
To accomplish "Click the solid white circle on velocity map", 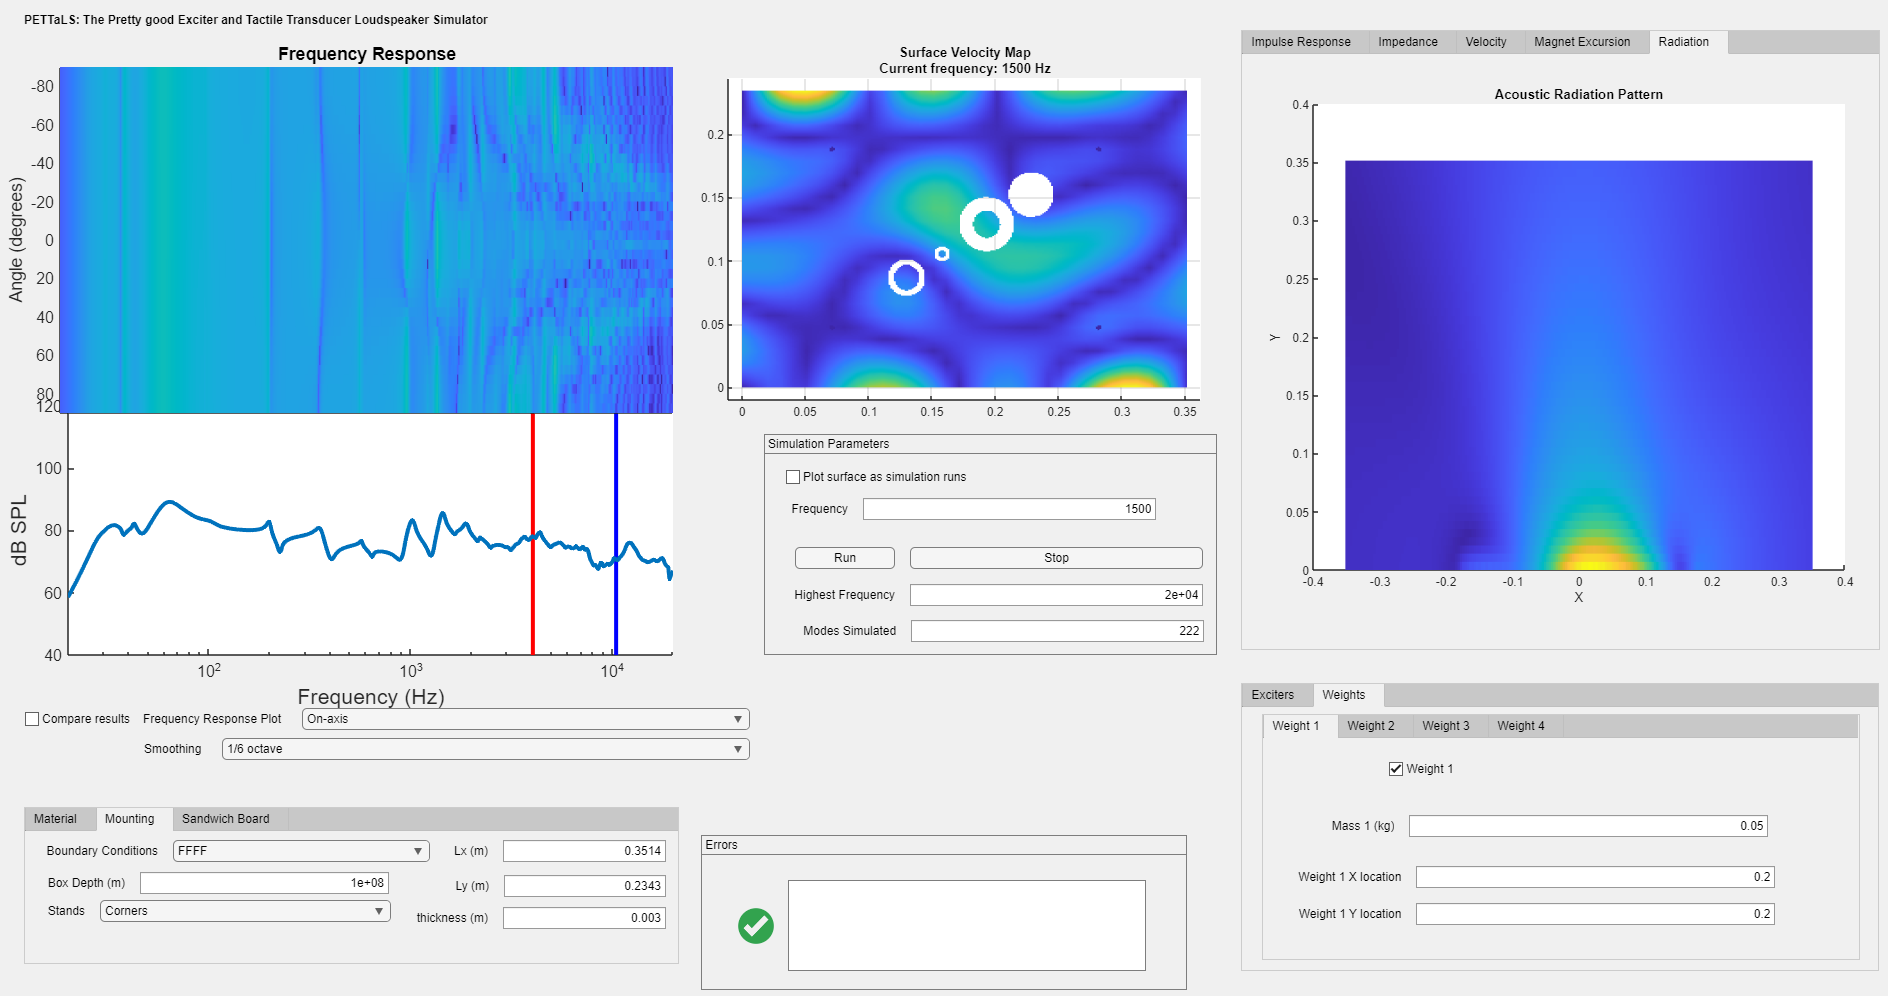I will (x=1031, y=195).
